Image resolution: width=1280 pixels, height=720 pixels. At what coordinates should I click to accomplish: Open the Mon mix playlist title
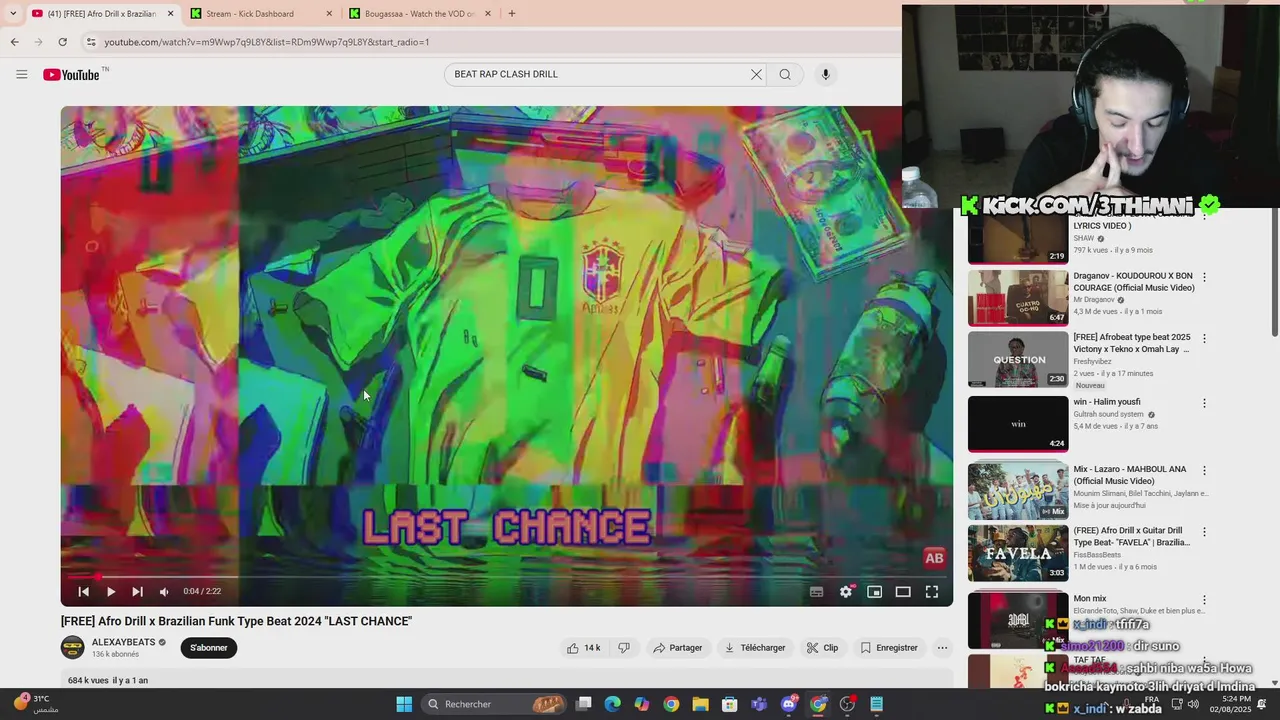click(1090, 598)
